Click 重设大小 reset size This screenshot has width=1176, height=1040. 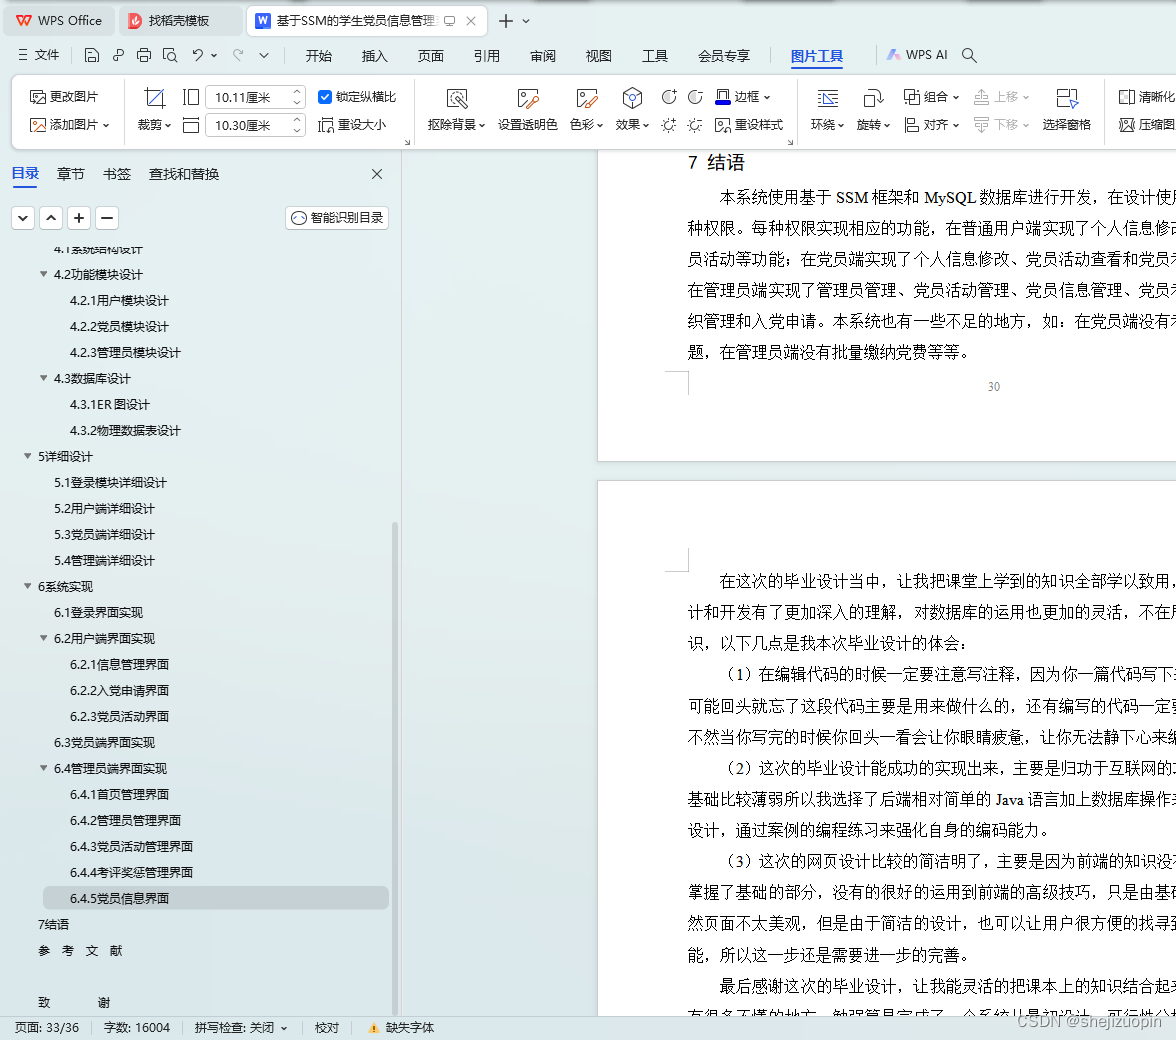tap(352, 124)
